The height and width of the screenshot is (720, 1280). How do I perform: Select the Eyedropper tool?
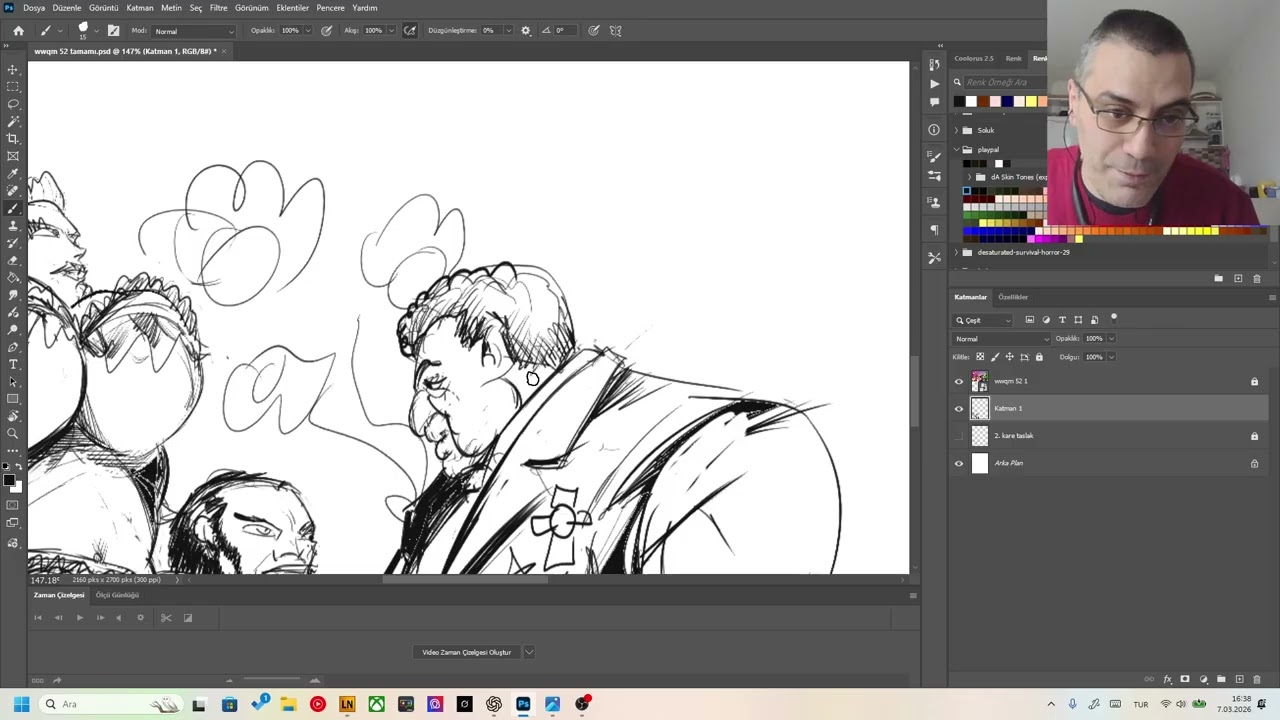pyautogui.click(x=13, y=173)
